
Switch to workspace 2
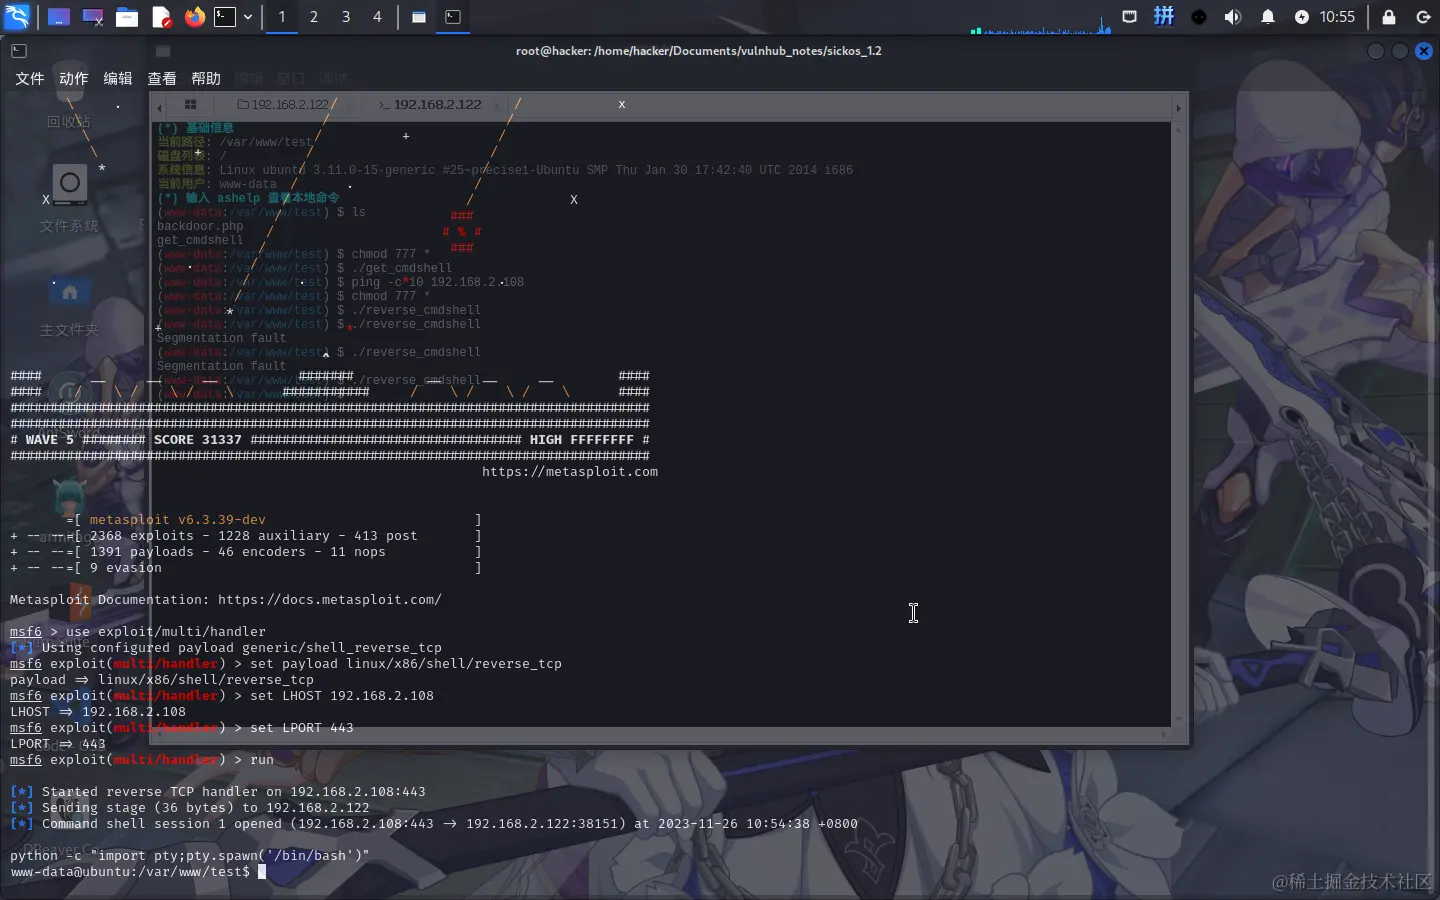(314, 17)
